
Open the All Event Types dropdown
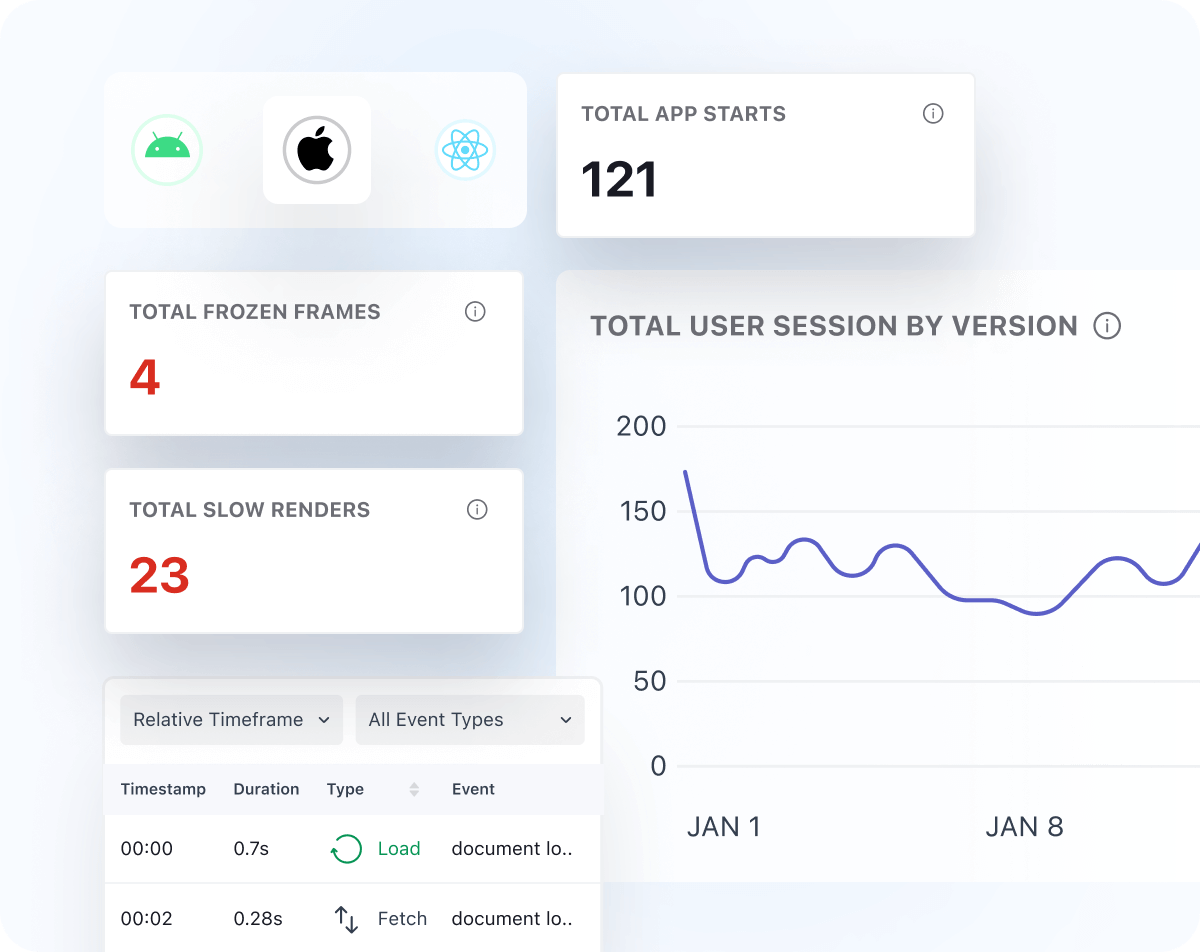tap(469, 720)
